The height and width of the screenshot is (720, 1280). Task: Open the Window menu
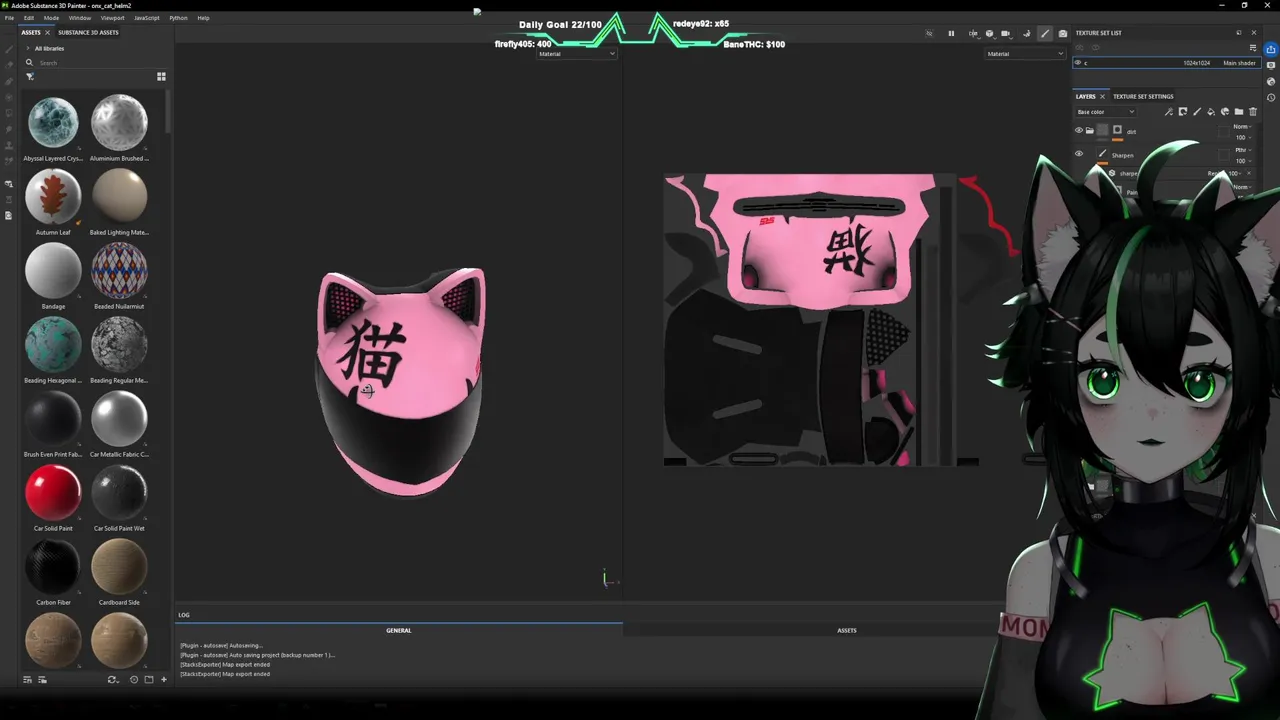[x=80, y=18]
